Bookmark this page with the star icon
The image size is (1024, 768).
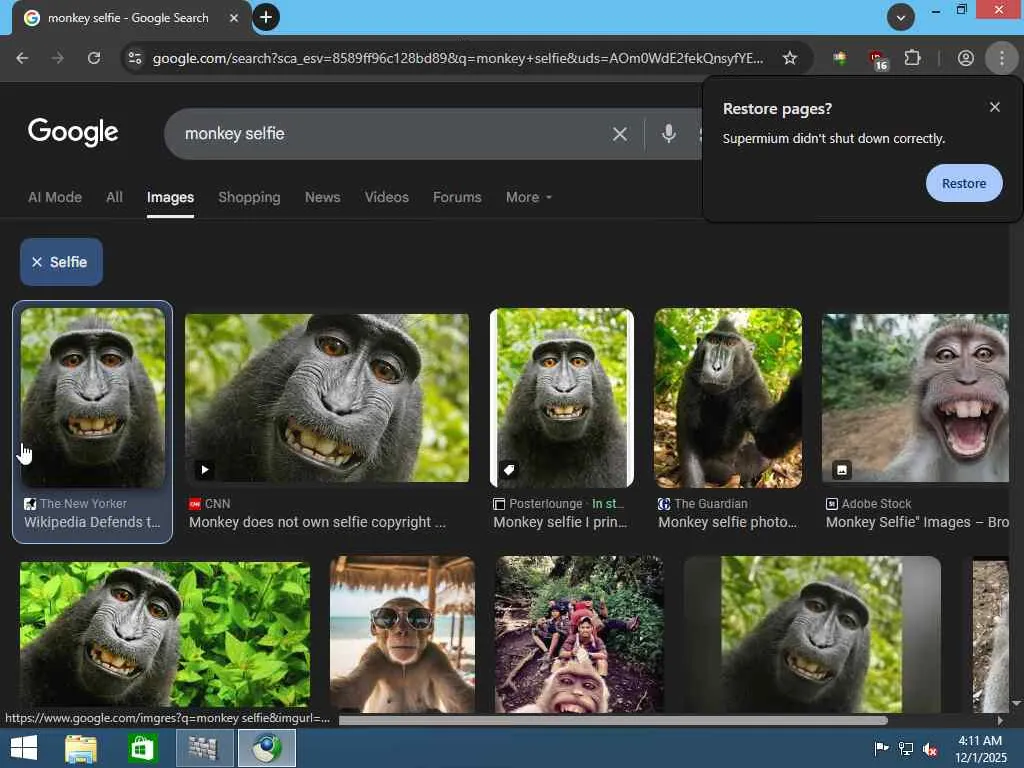click(790, 58)
